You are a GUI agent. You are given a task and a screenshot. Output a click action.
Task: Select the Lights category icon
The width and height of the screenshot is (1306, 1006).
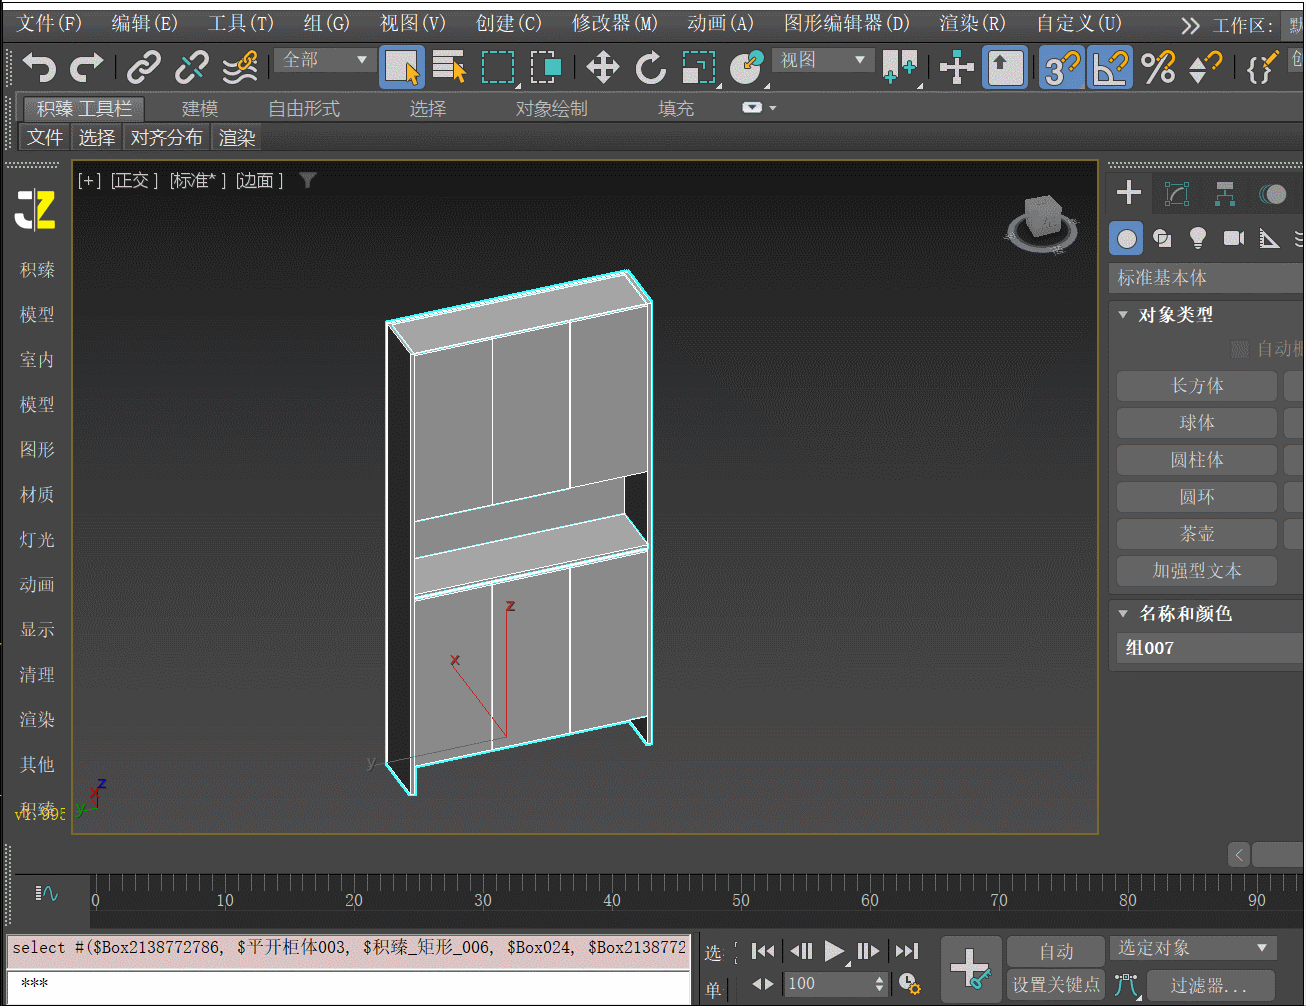tap(1198, 238)
